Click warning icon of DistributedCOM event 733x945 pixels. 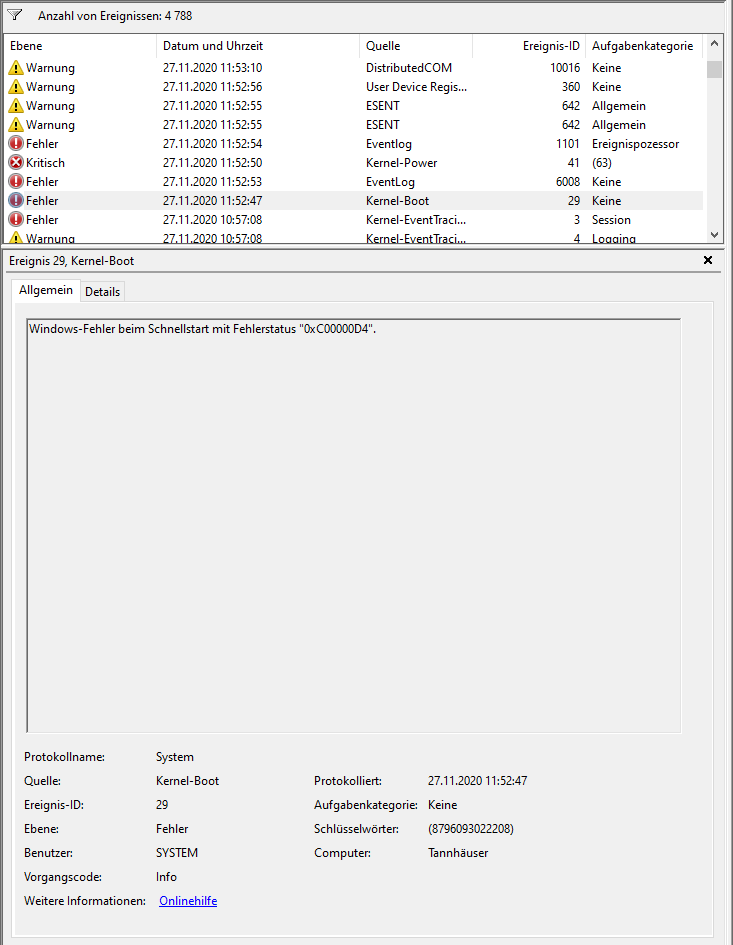point(16,68)
